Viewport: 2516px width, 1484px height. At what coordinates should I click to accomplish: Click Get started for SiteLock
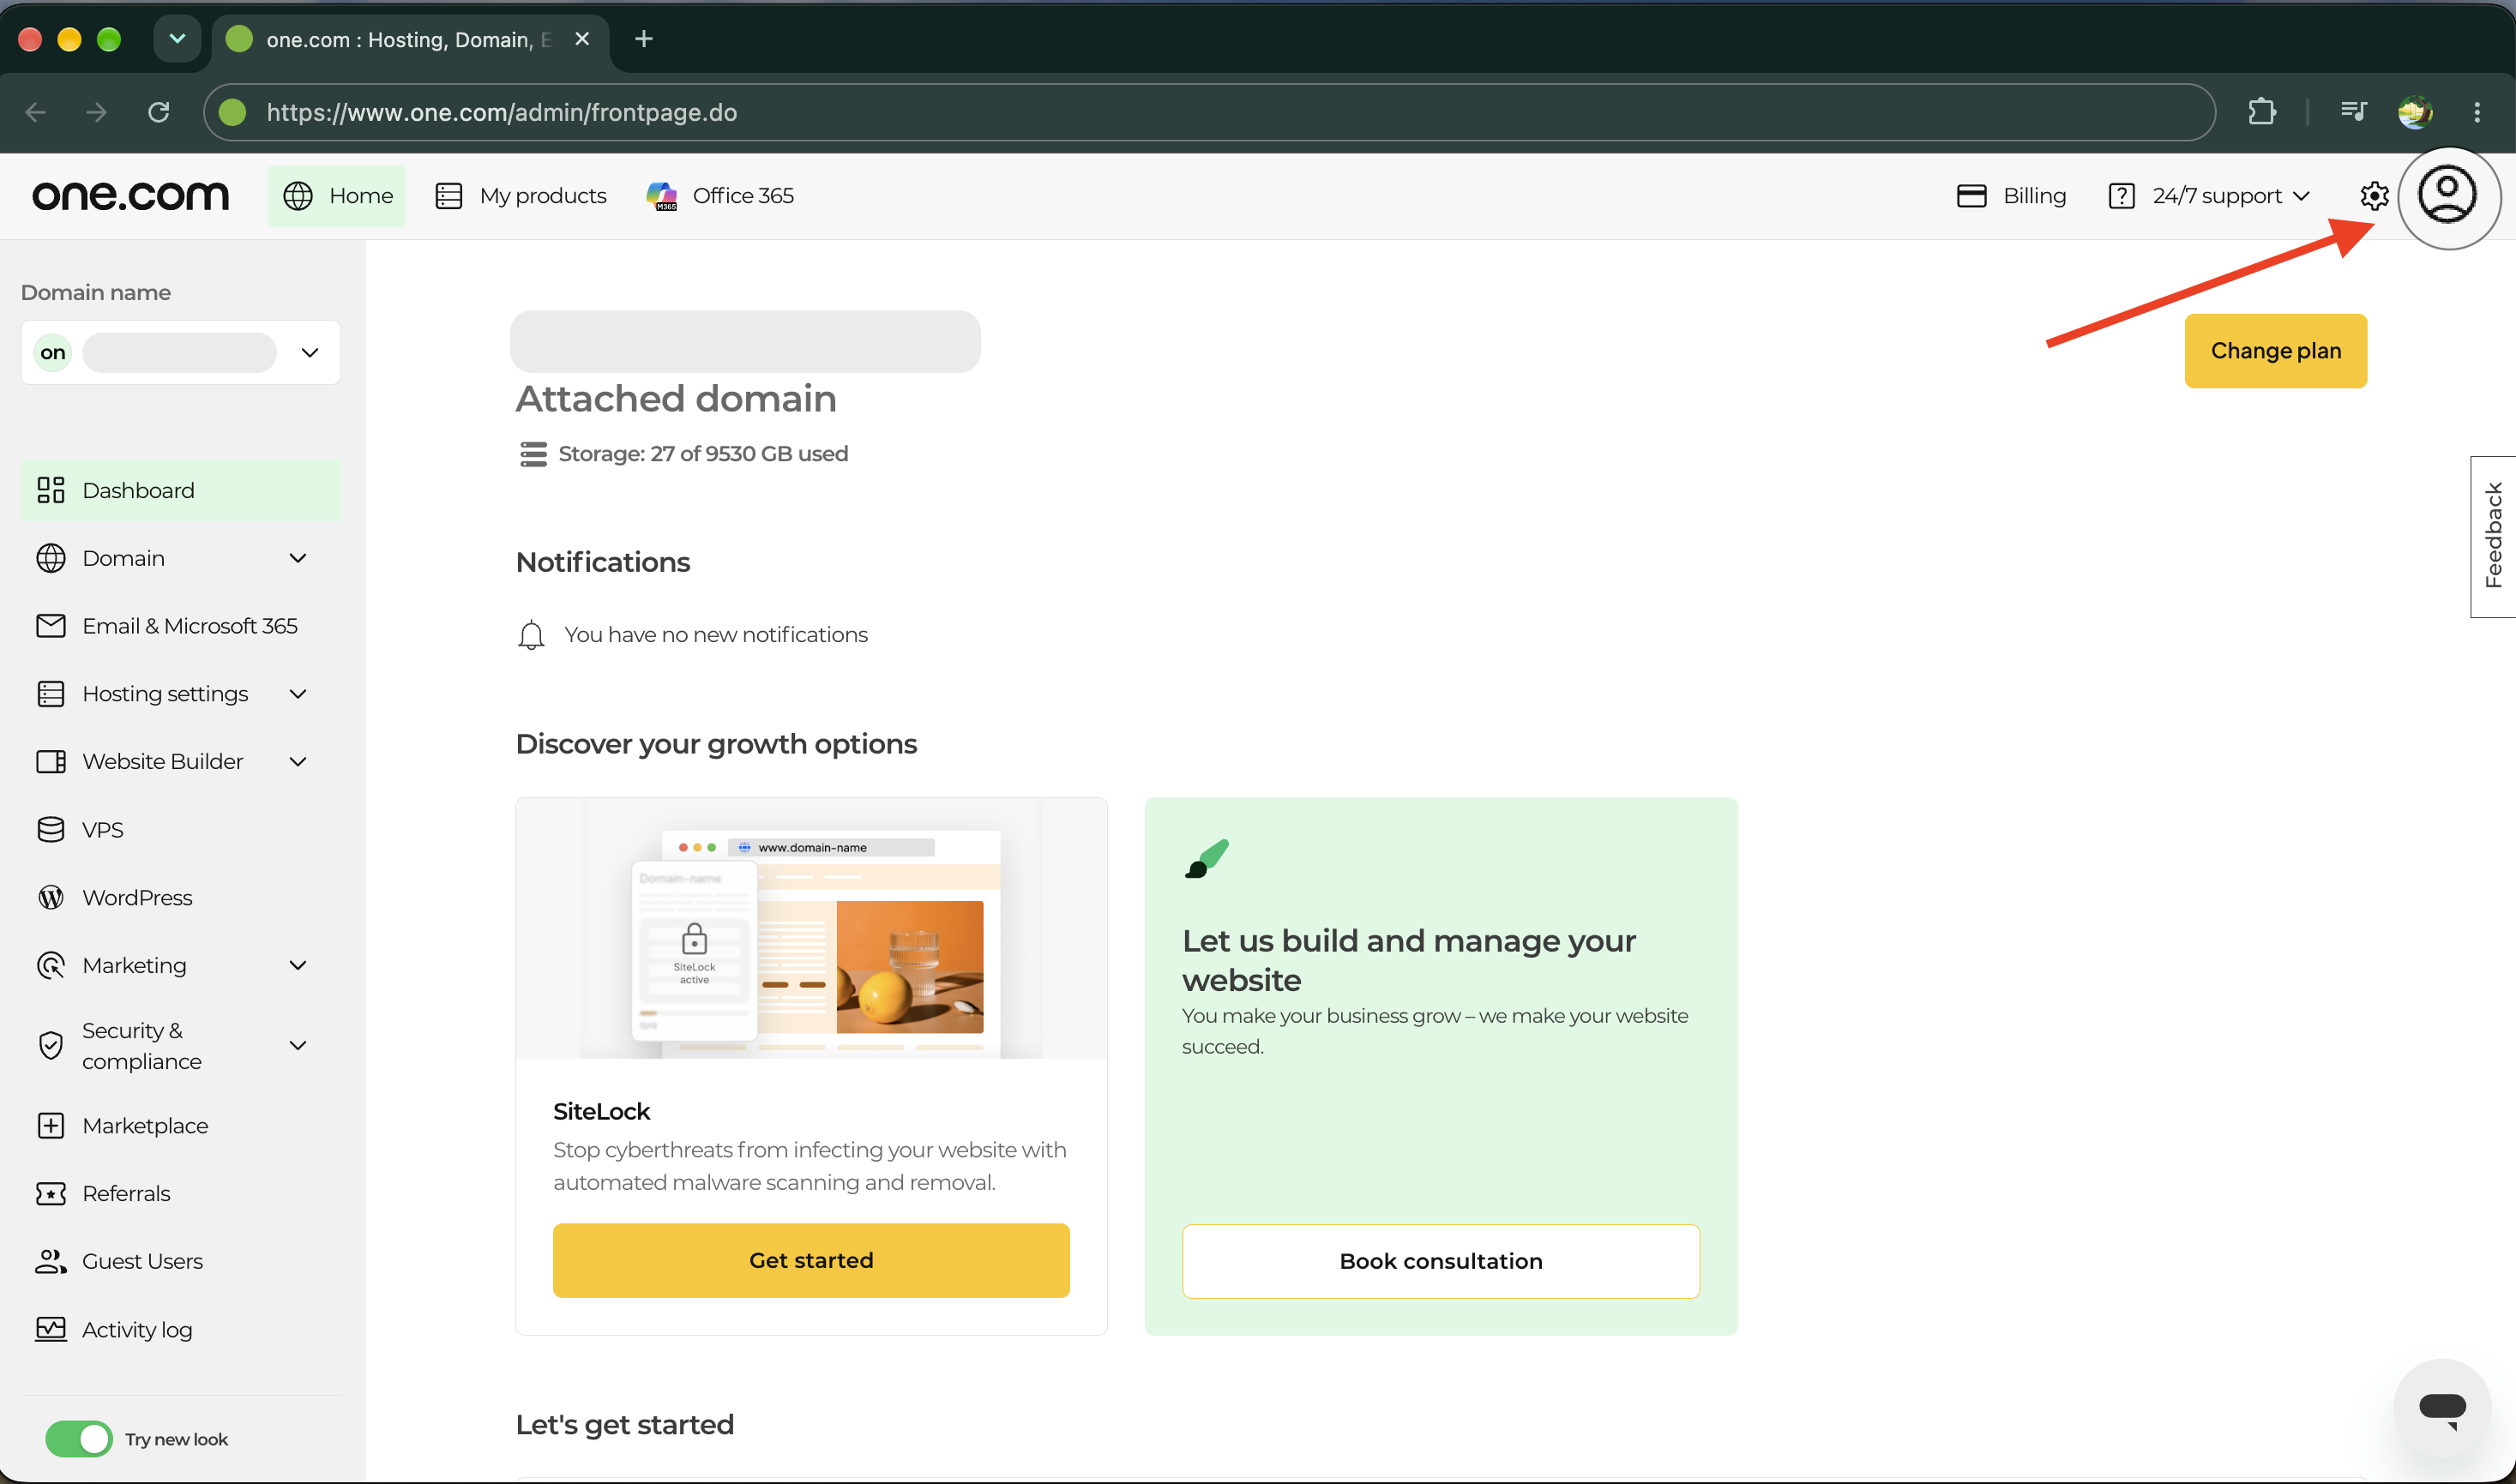[x=811, y=1260]
